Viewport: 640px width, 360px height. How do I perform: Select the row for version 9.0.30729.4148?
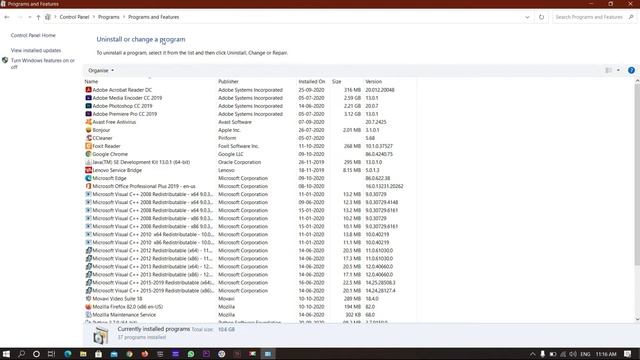[x=250, y=202]
